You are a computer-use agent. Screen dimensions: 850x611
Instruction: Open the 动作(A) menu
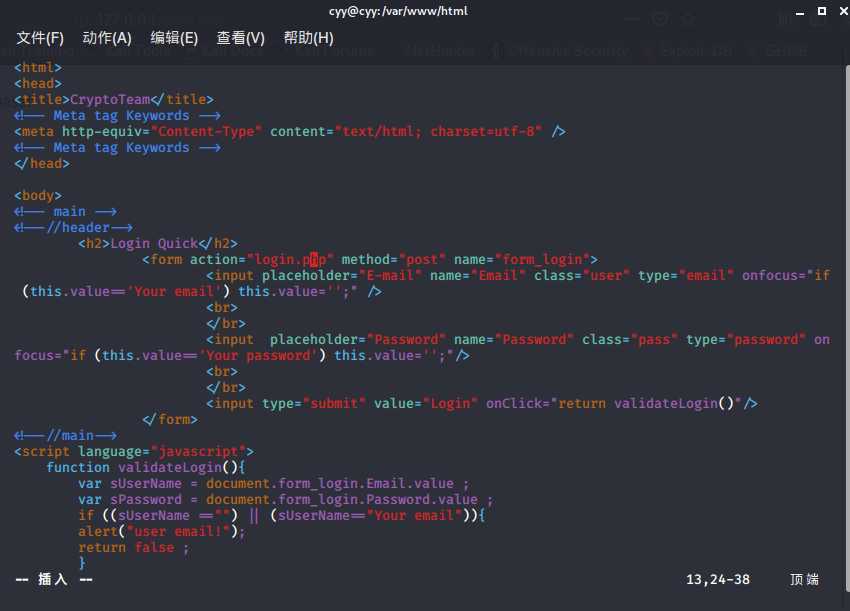[107, 38]
